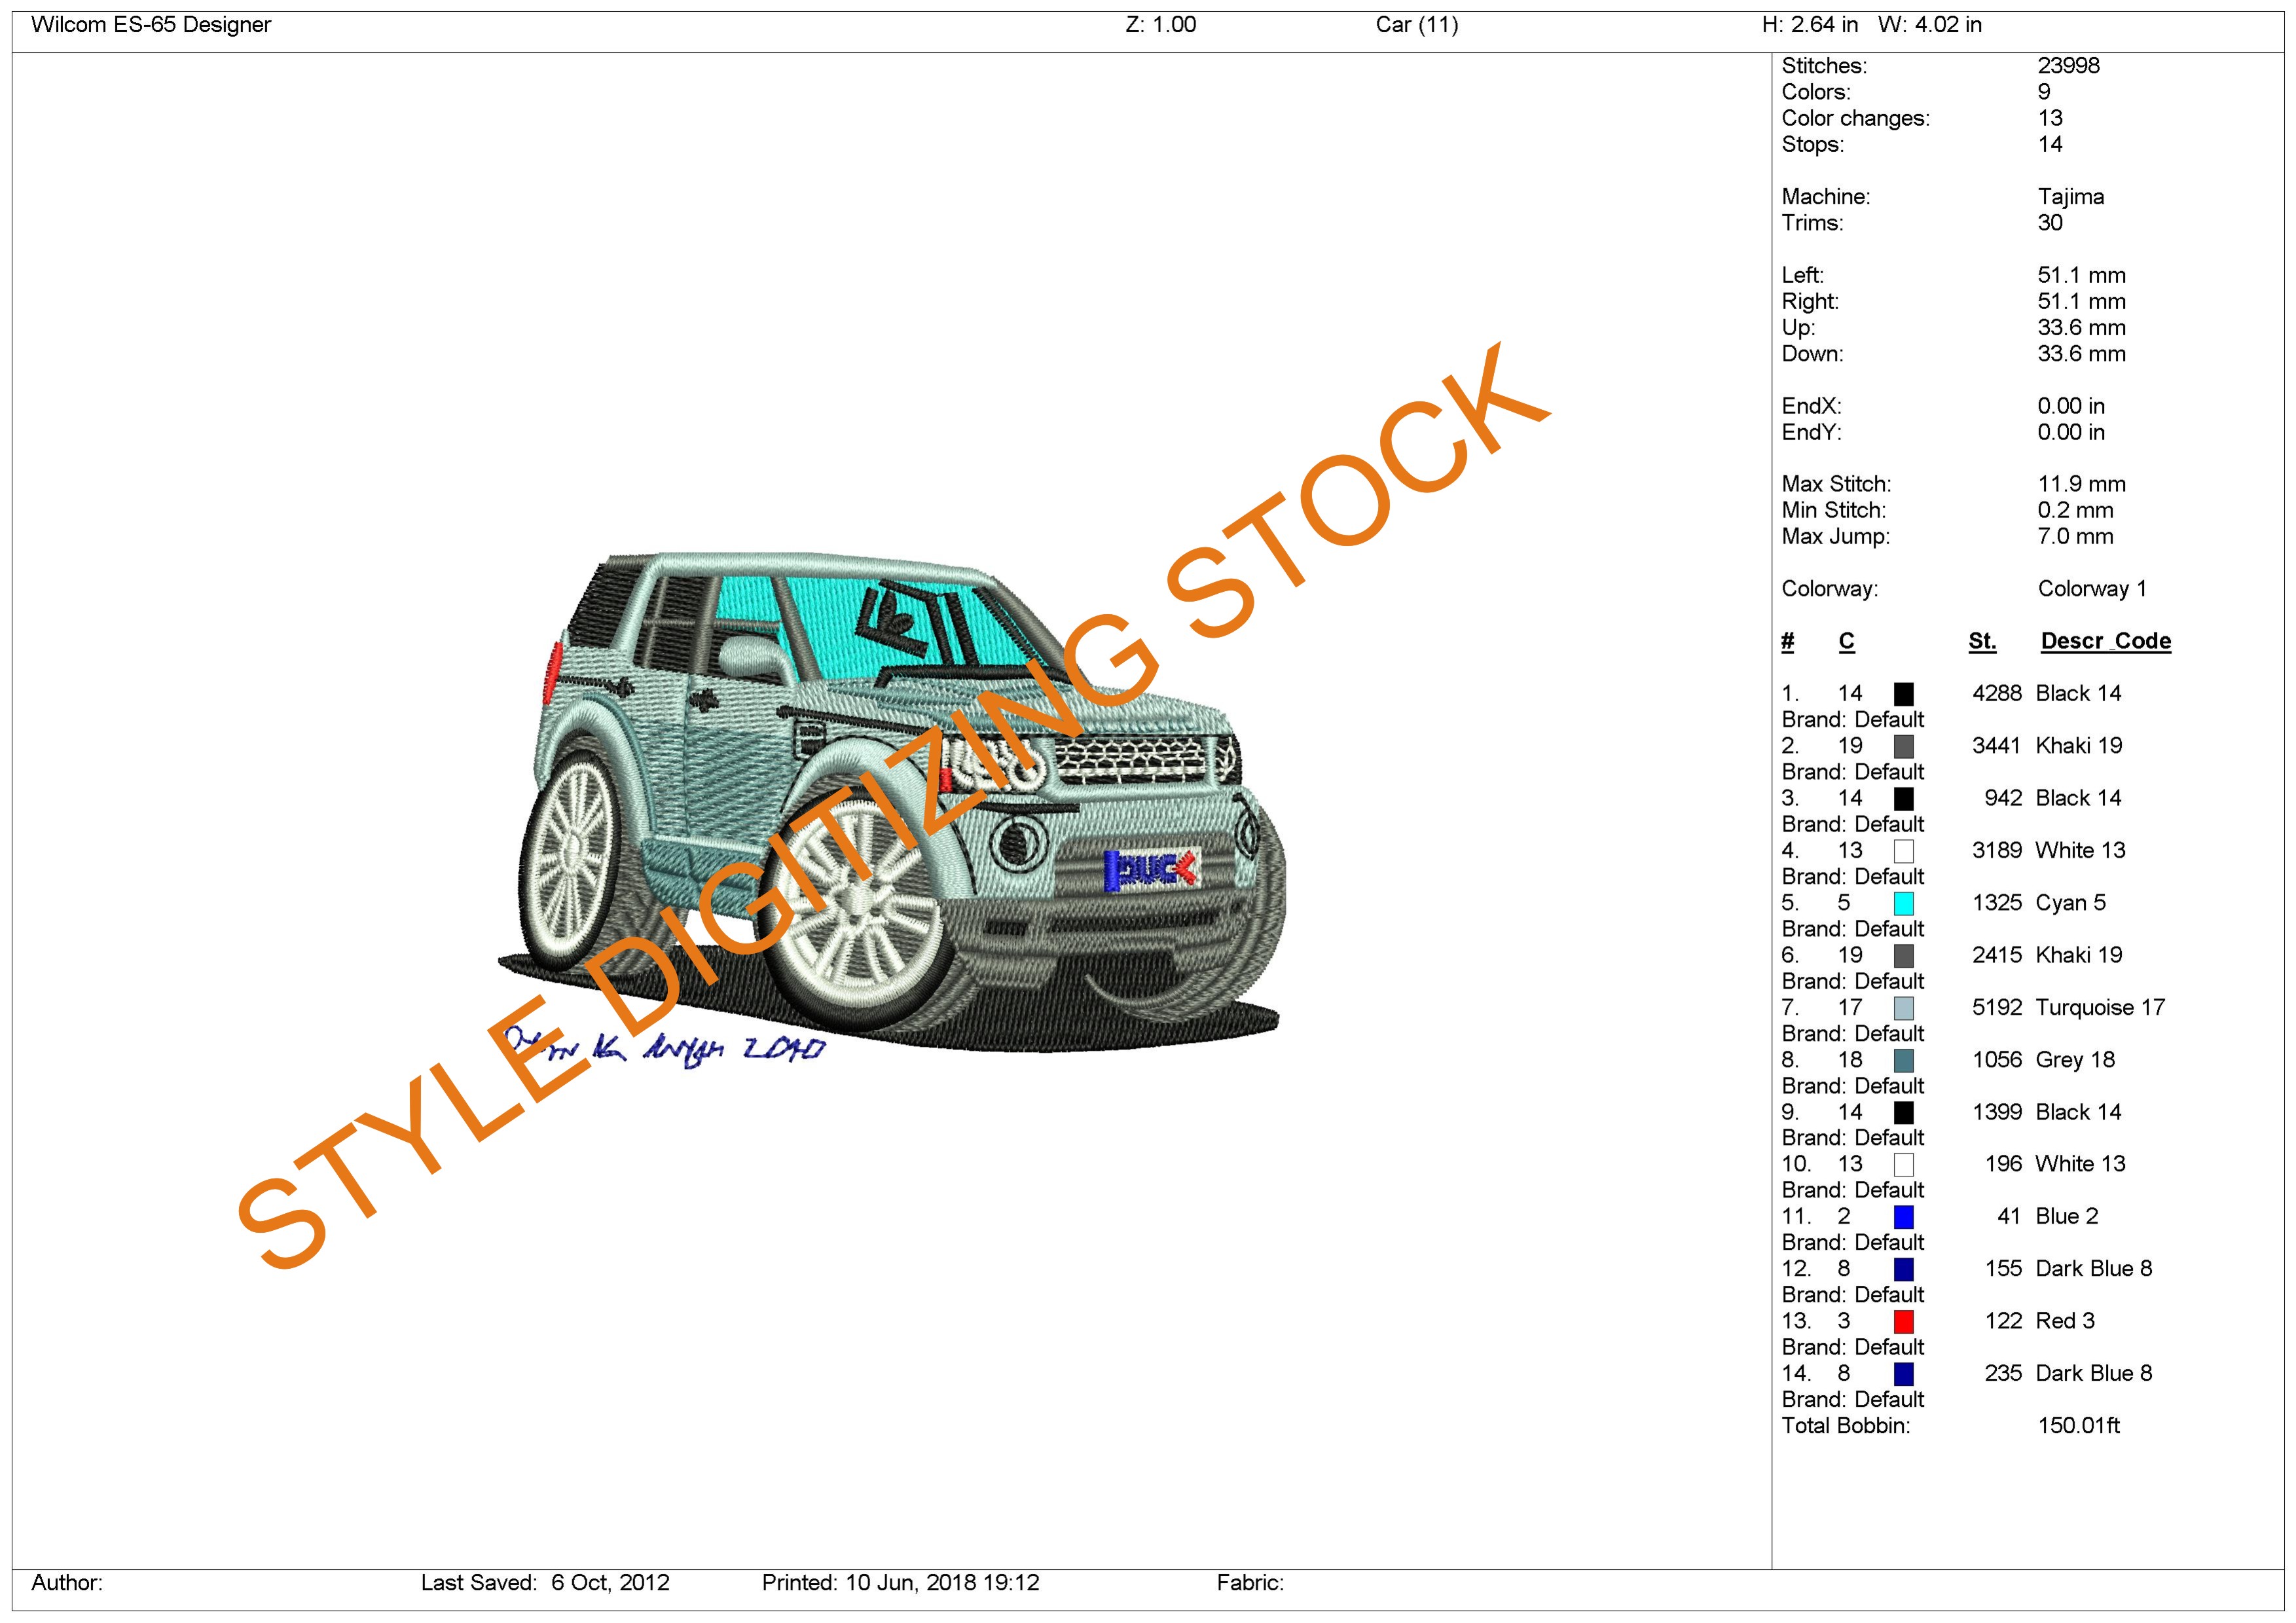Click the Wilcom ES-65 Designer title
Viewport: 2296px width, 1623px height.
tap(151, 25)
